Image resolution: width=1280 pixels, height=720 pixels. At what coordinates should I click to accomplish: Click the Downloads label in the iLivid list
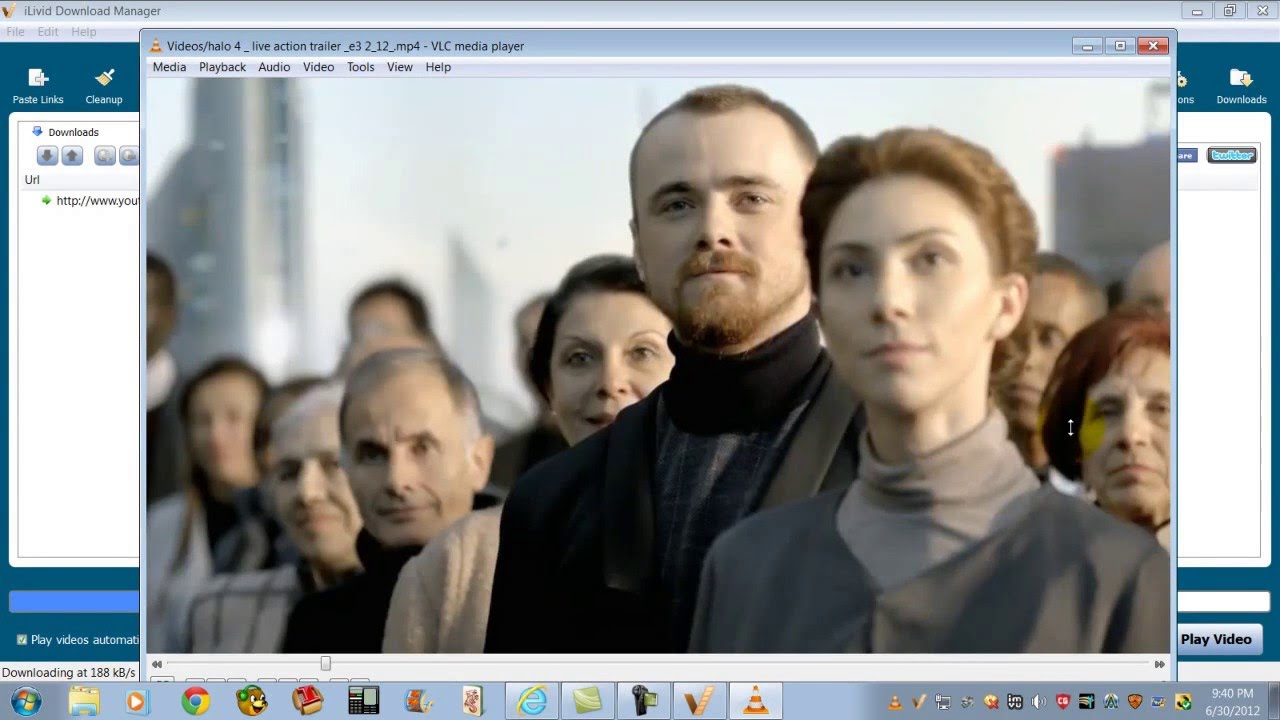click(x=73, y=132)
